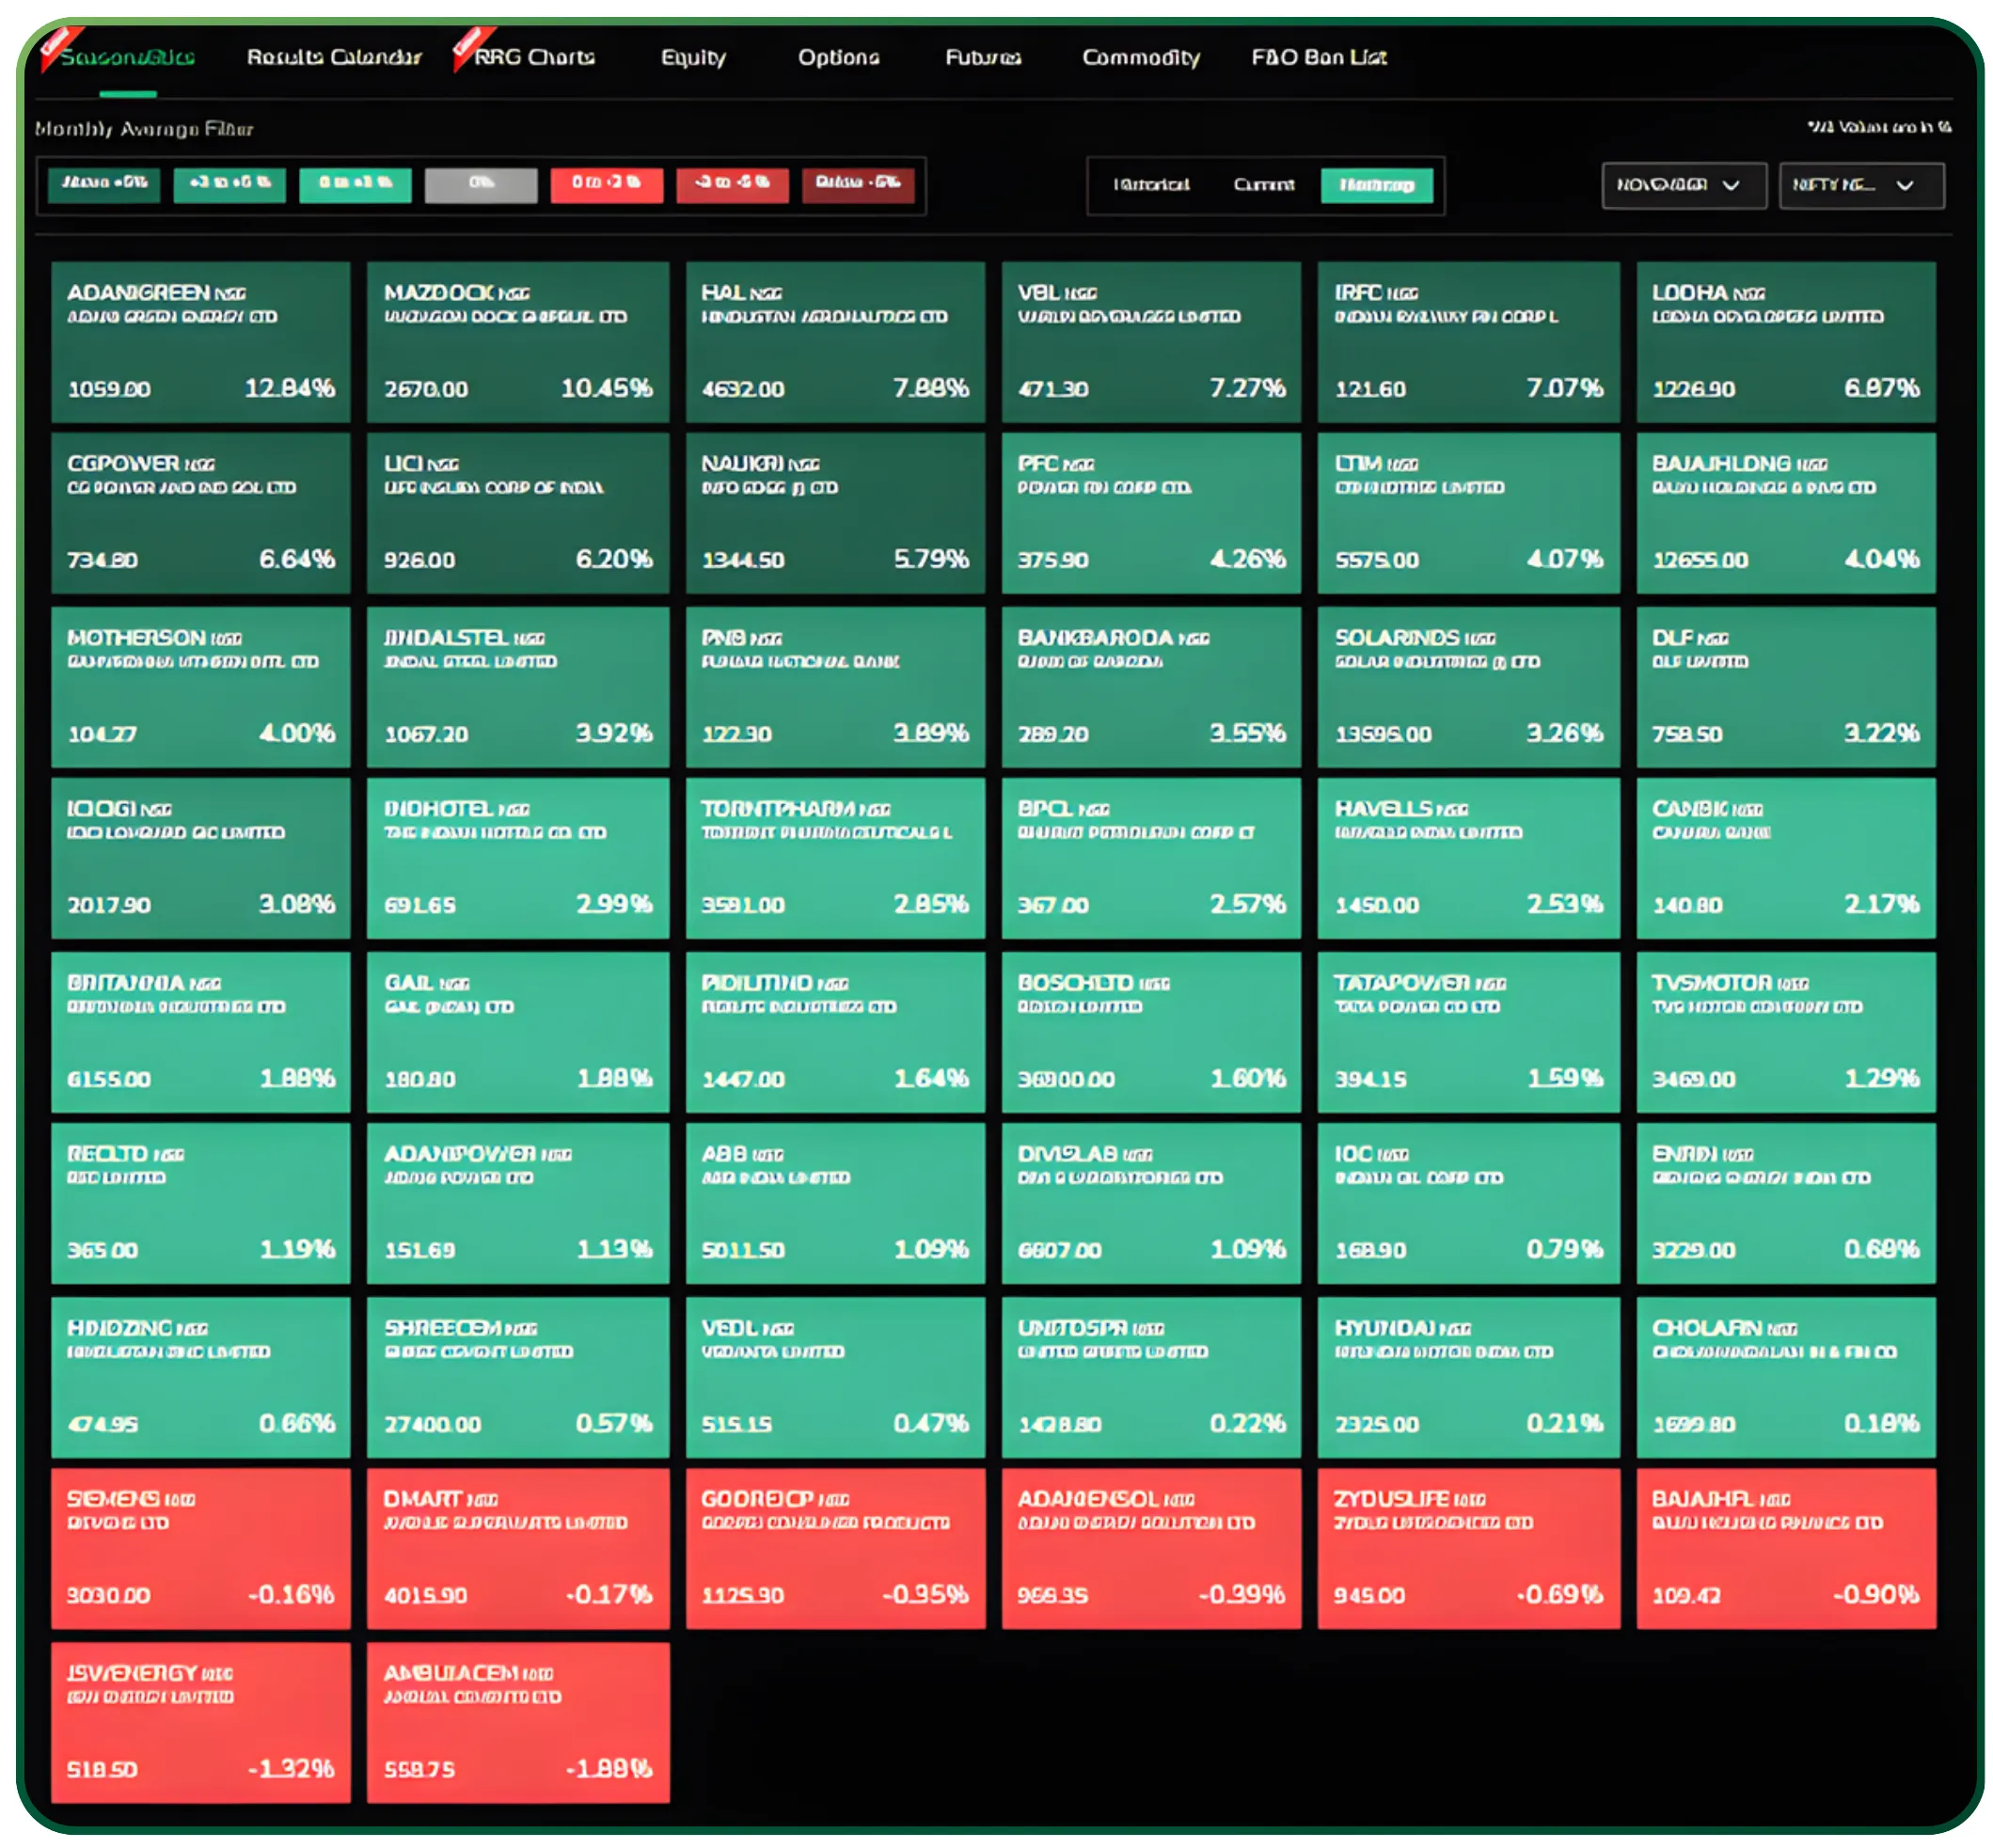Click the Seasonalitica logo icon
Image resolution: width=1993 pixels, height=1848 pixels.
point(57,52)
